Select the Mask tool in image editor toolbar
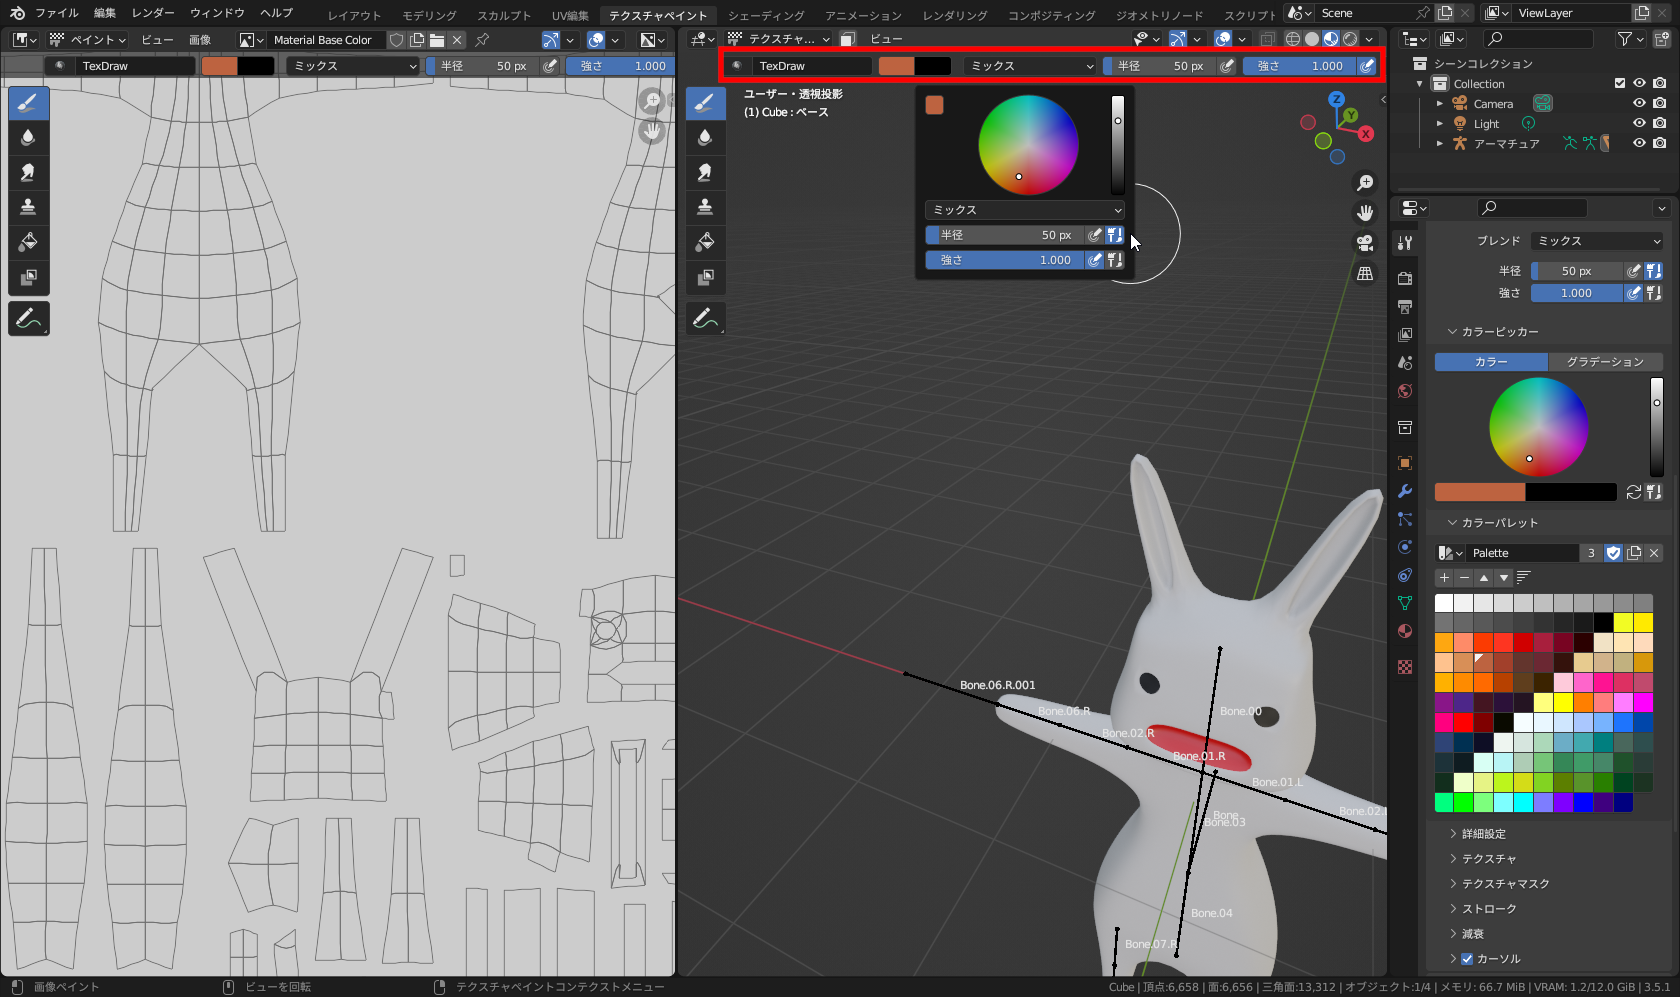Screen dimensions: 1680x997 point(28,277)
